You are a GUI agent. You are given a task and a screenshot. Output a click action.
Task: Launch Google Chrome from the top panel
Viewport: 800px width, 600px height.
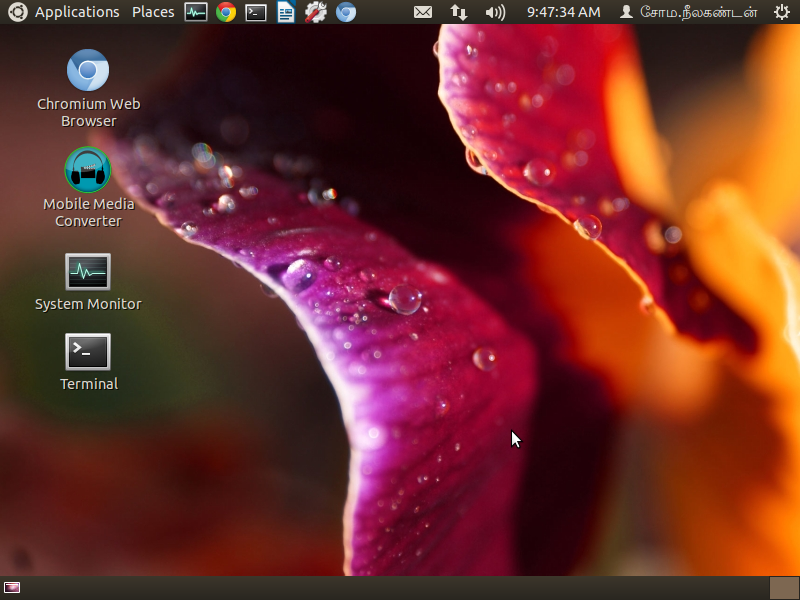[x=226, y=12]
